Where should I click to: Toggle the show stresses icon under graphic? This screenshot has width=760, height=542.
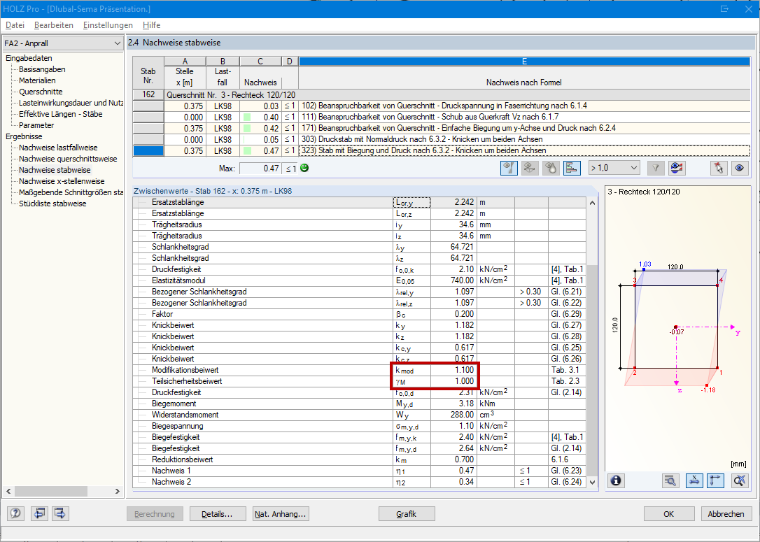695,480
